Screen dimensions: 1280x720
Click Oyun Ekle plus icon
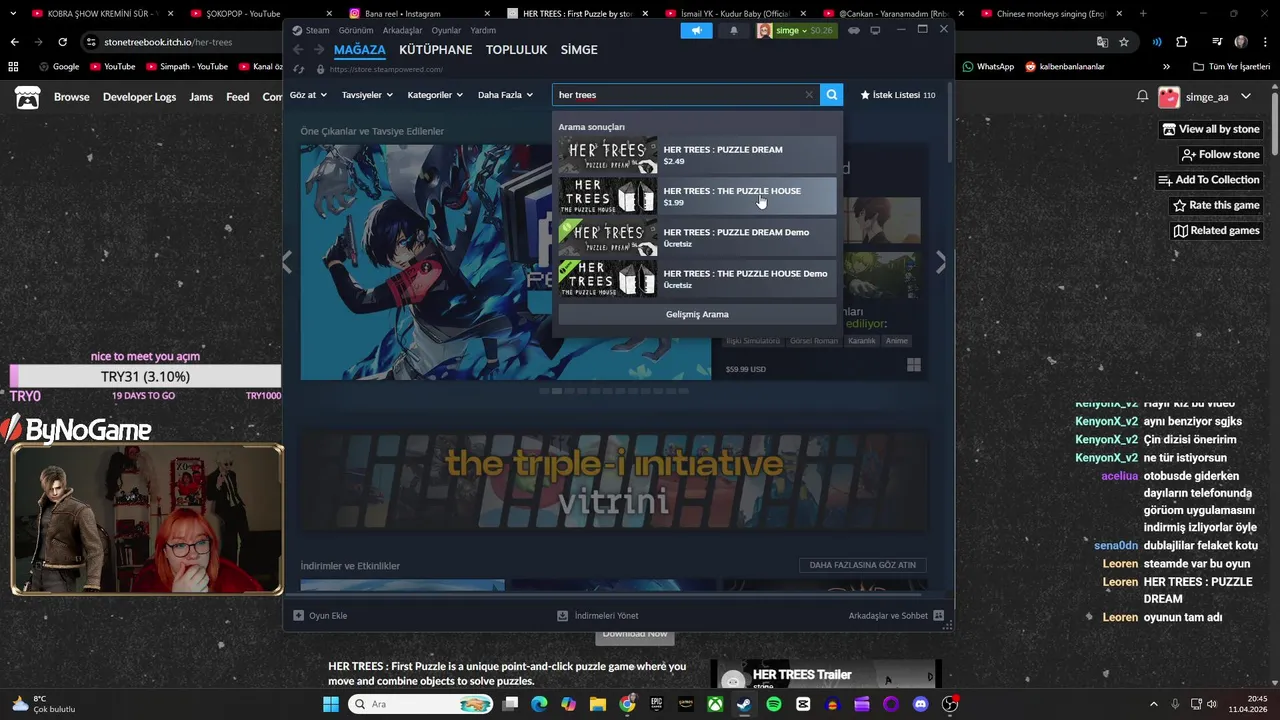point(298,616)
